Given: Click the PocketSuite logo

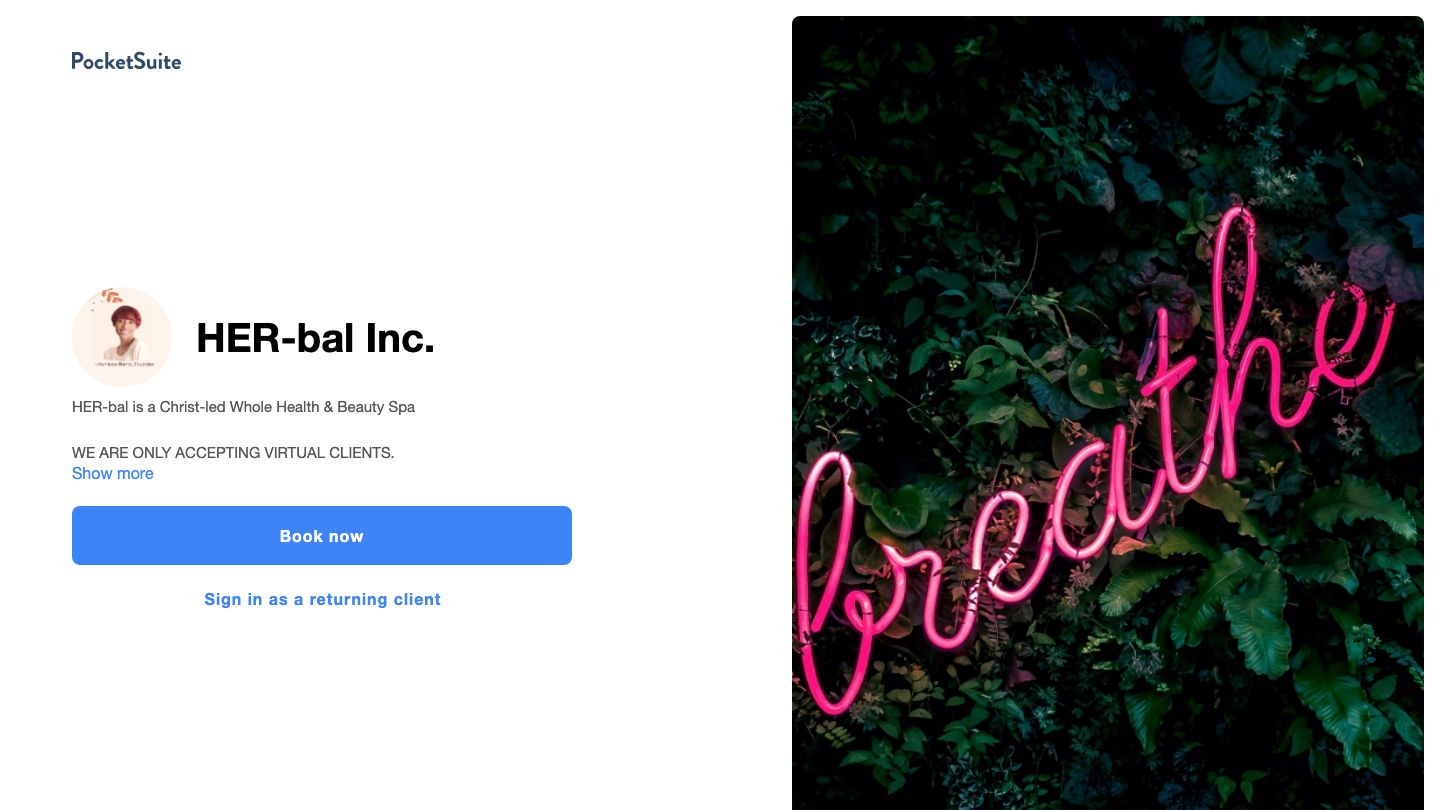Looking at the screenshot, I should click(126, 61).
